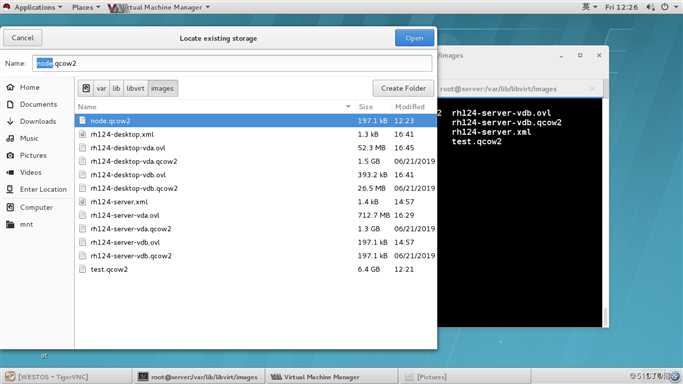Screen dimensions: 683x384
Task: Open Virtual Machine Manager top-bar menu
Action: pyautogui.click(x=159, y=7)
